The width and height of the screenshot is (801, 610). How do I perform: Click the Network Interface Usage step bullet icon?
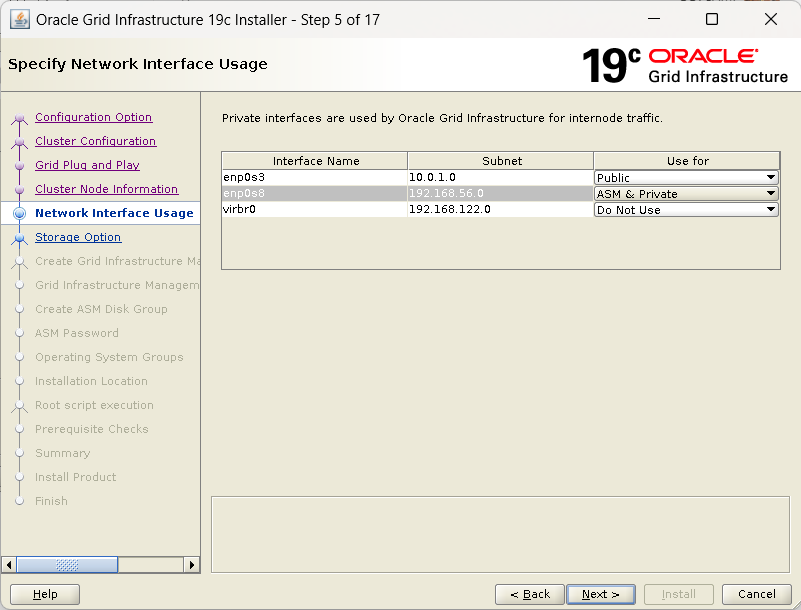tap(19, 213)
